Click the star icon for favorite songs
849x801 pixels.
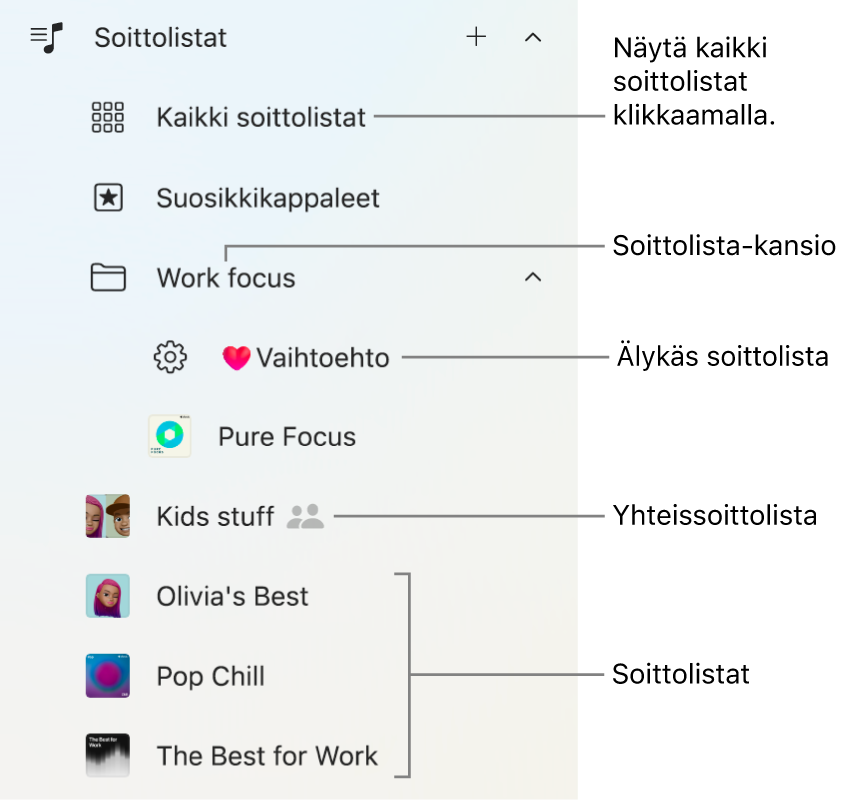coord(108,198)
